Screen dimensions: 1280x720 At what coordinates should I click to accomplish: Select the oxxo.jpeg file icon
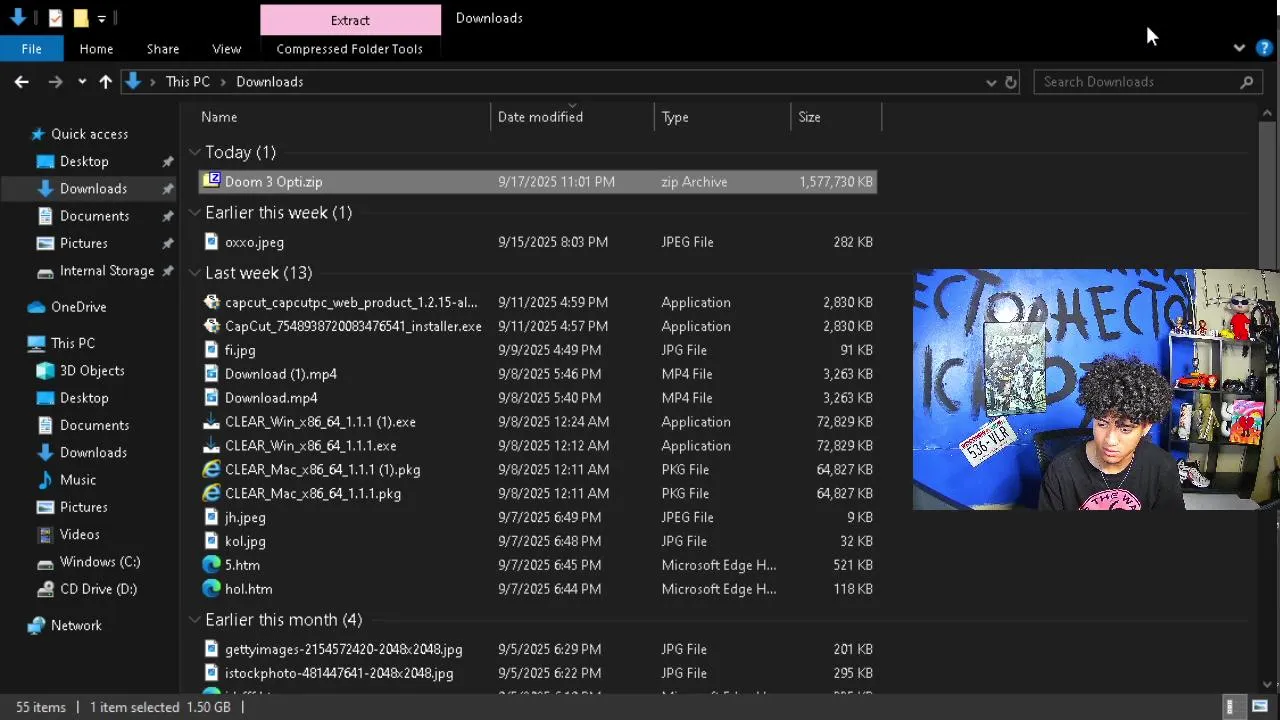[x=211, y=241]
